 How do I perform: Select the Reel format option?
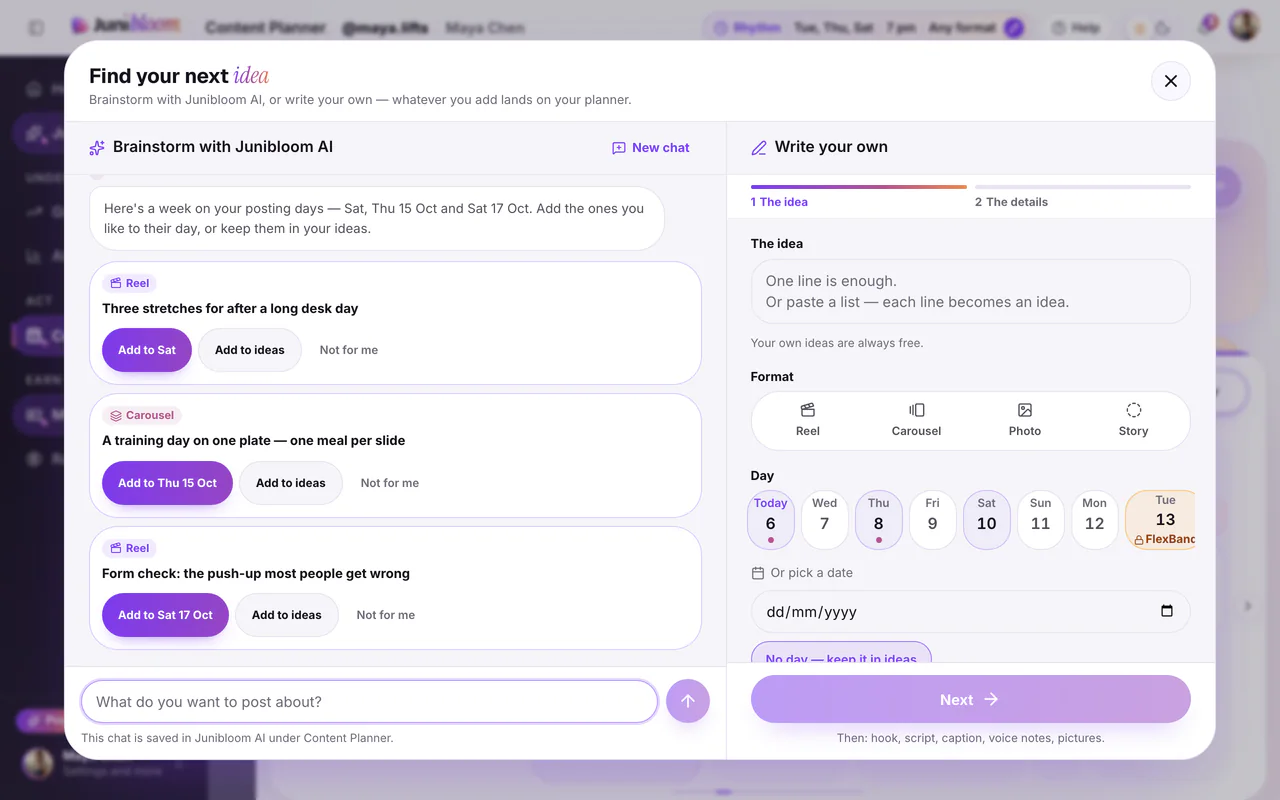pos(808,420)
